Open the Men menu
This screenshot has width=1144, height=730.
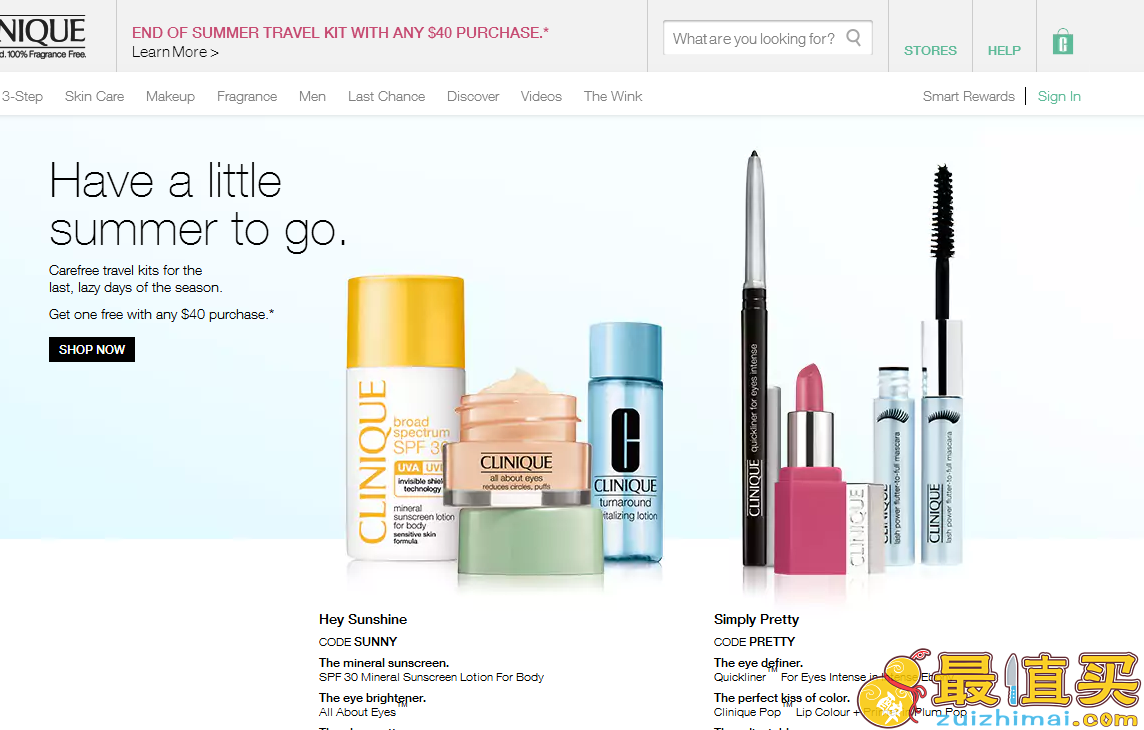pos(312,96)
